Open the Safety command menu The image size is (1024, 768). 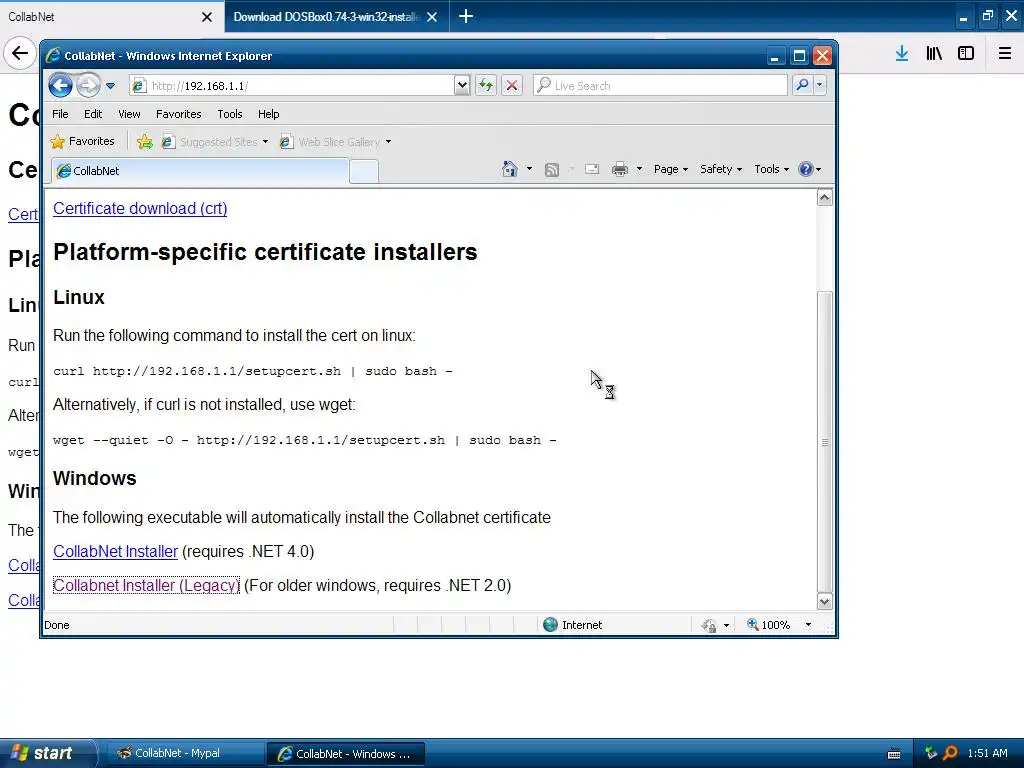(720, 169)
